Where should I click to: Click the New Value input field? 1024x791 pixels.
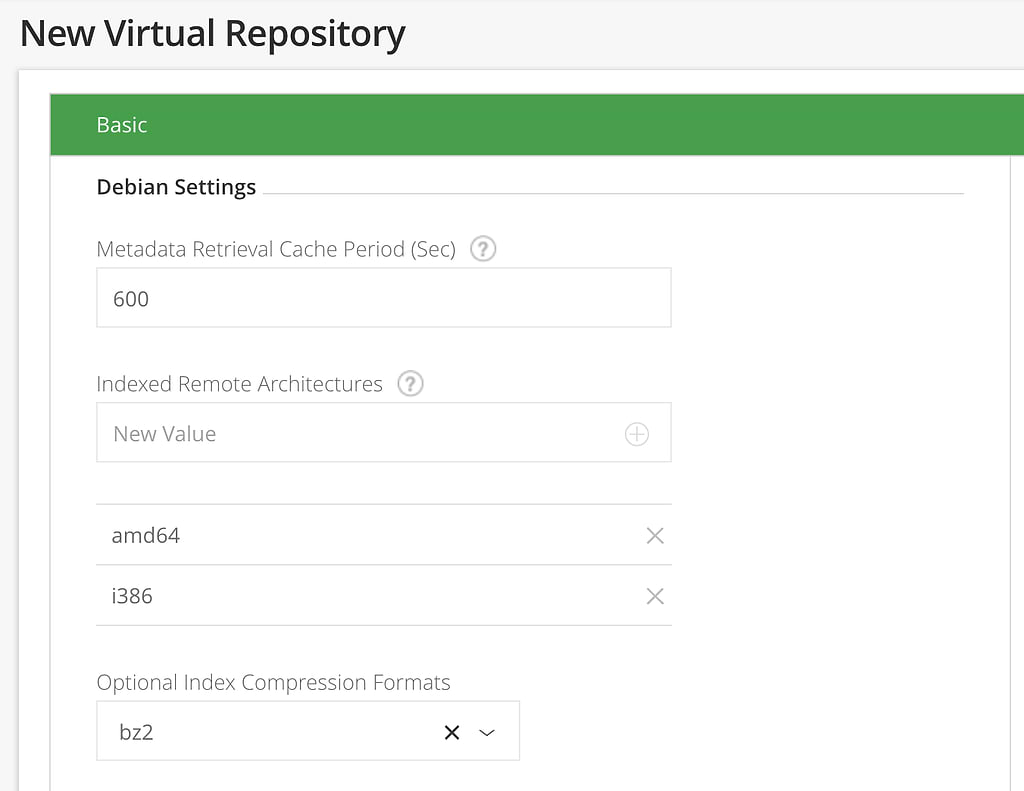(x=350, y=432)
